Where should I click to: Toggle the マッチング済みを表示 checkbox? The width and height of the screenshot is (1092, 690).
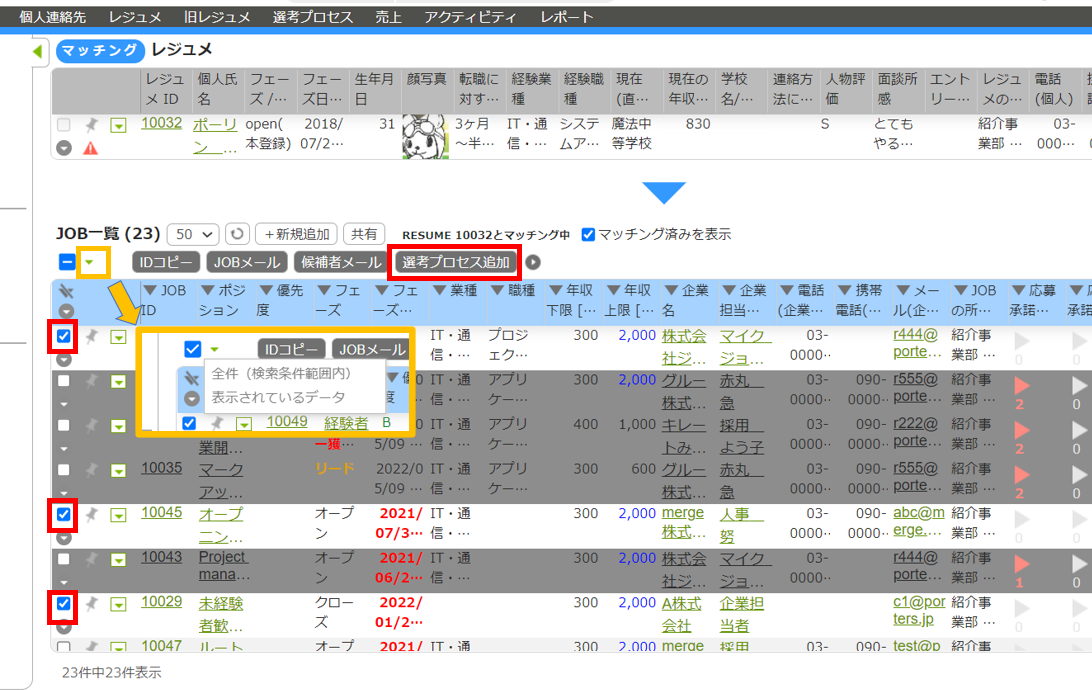tap(588, 234)
